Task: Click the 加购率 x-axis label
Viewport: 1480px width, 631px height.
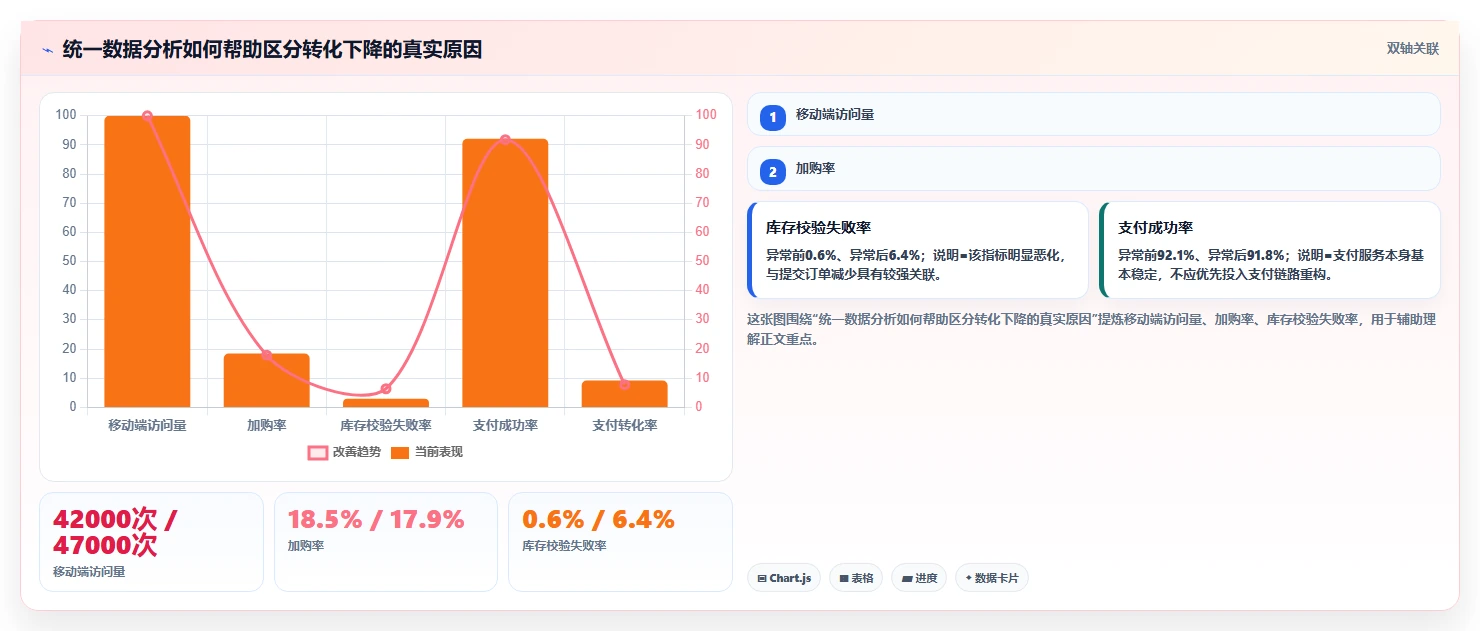Action: tap(266, 425)
